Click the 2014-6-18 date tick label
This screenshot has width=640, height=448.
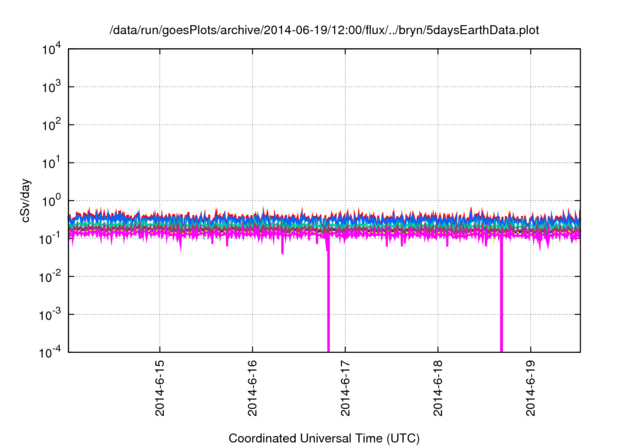[x=438, y=388]
